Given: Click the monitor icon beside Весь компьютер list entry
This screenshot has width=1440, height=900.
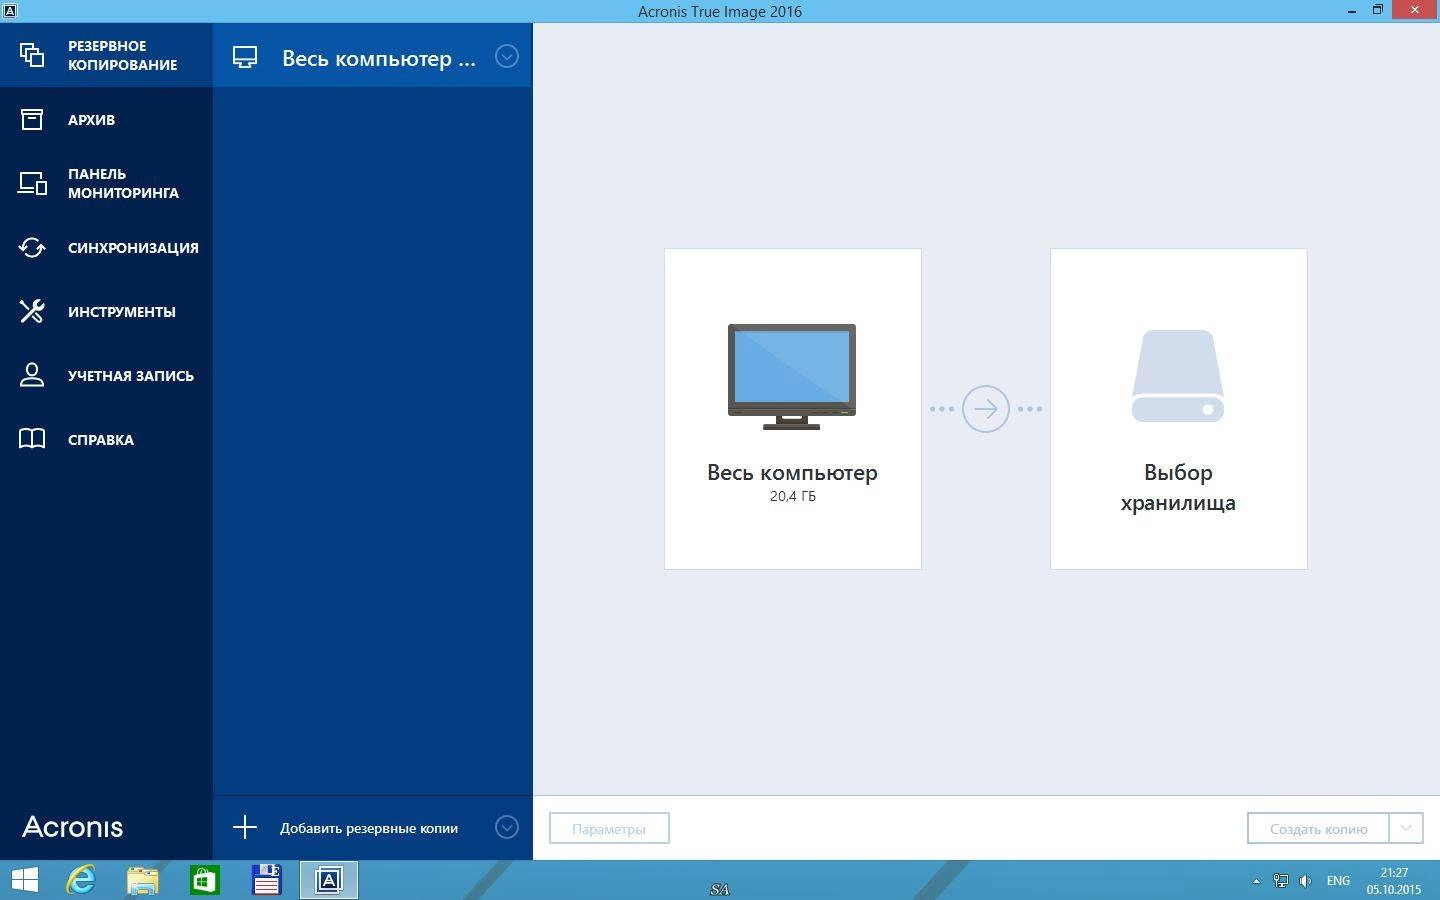Looking at the screenshot, I should [x=245, y=57].
